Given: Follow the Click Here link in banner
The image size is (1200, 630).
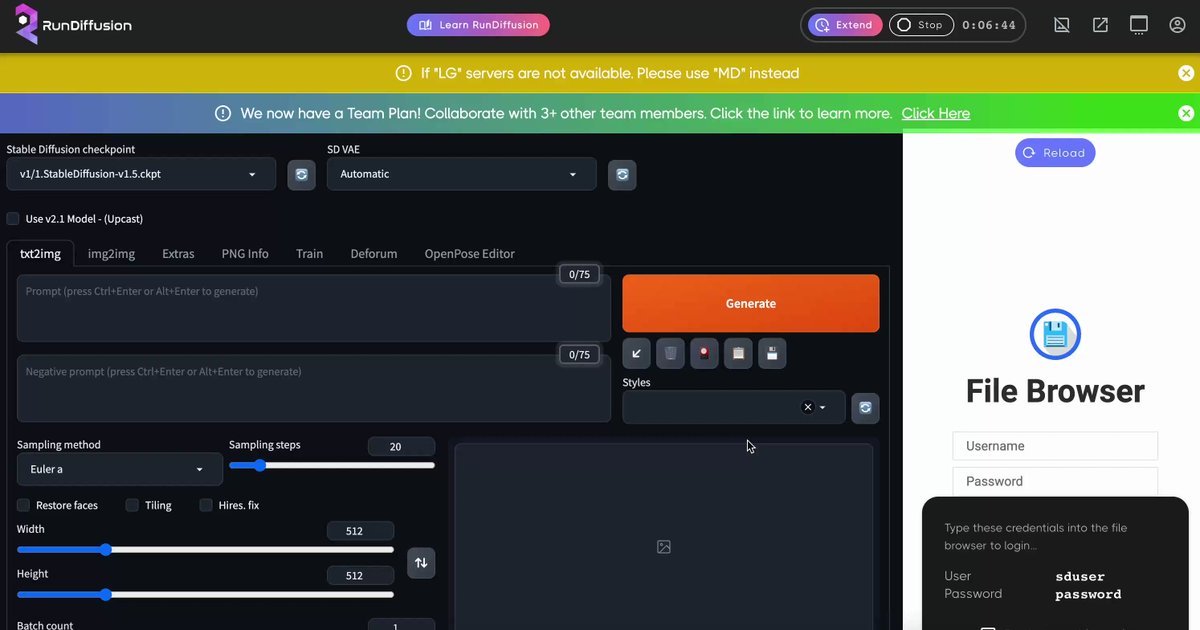Looking at the screenshot, I should point(936,113).
